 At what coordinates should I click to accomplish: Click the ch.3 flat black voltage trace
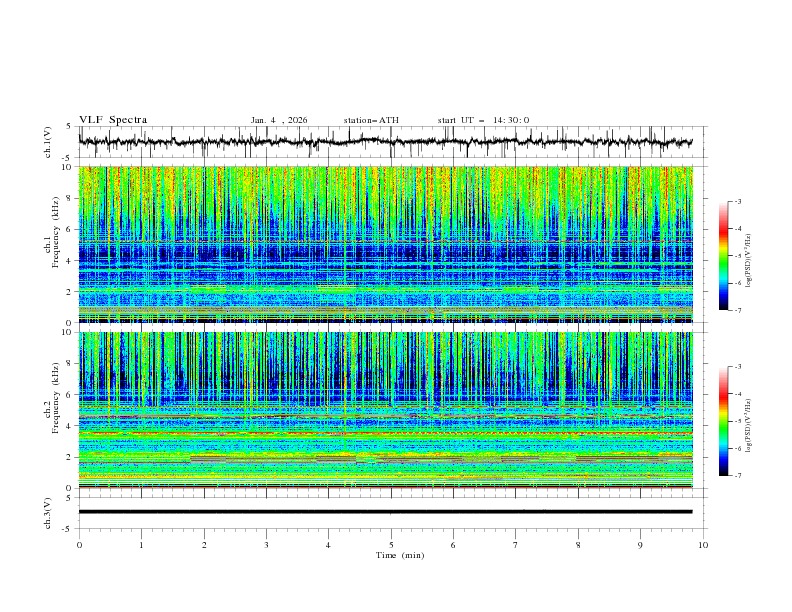pyautogui.click(x=385, y=512)
